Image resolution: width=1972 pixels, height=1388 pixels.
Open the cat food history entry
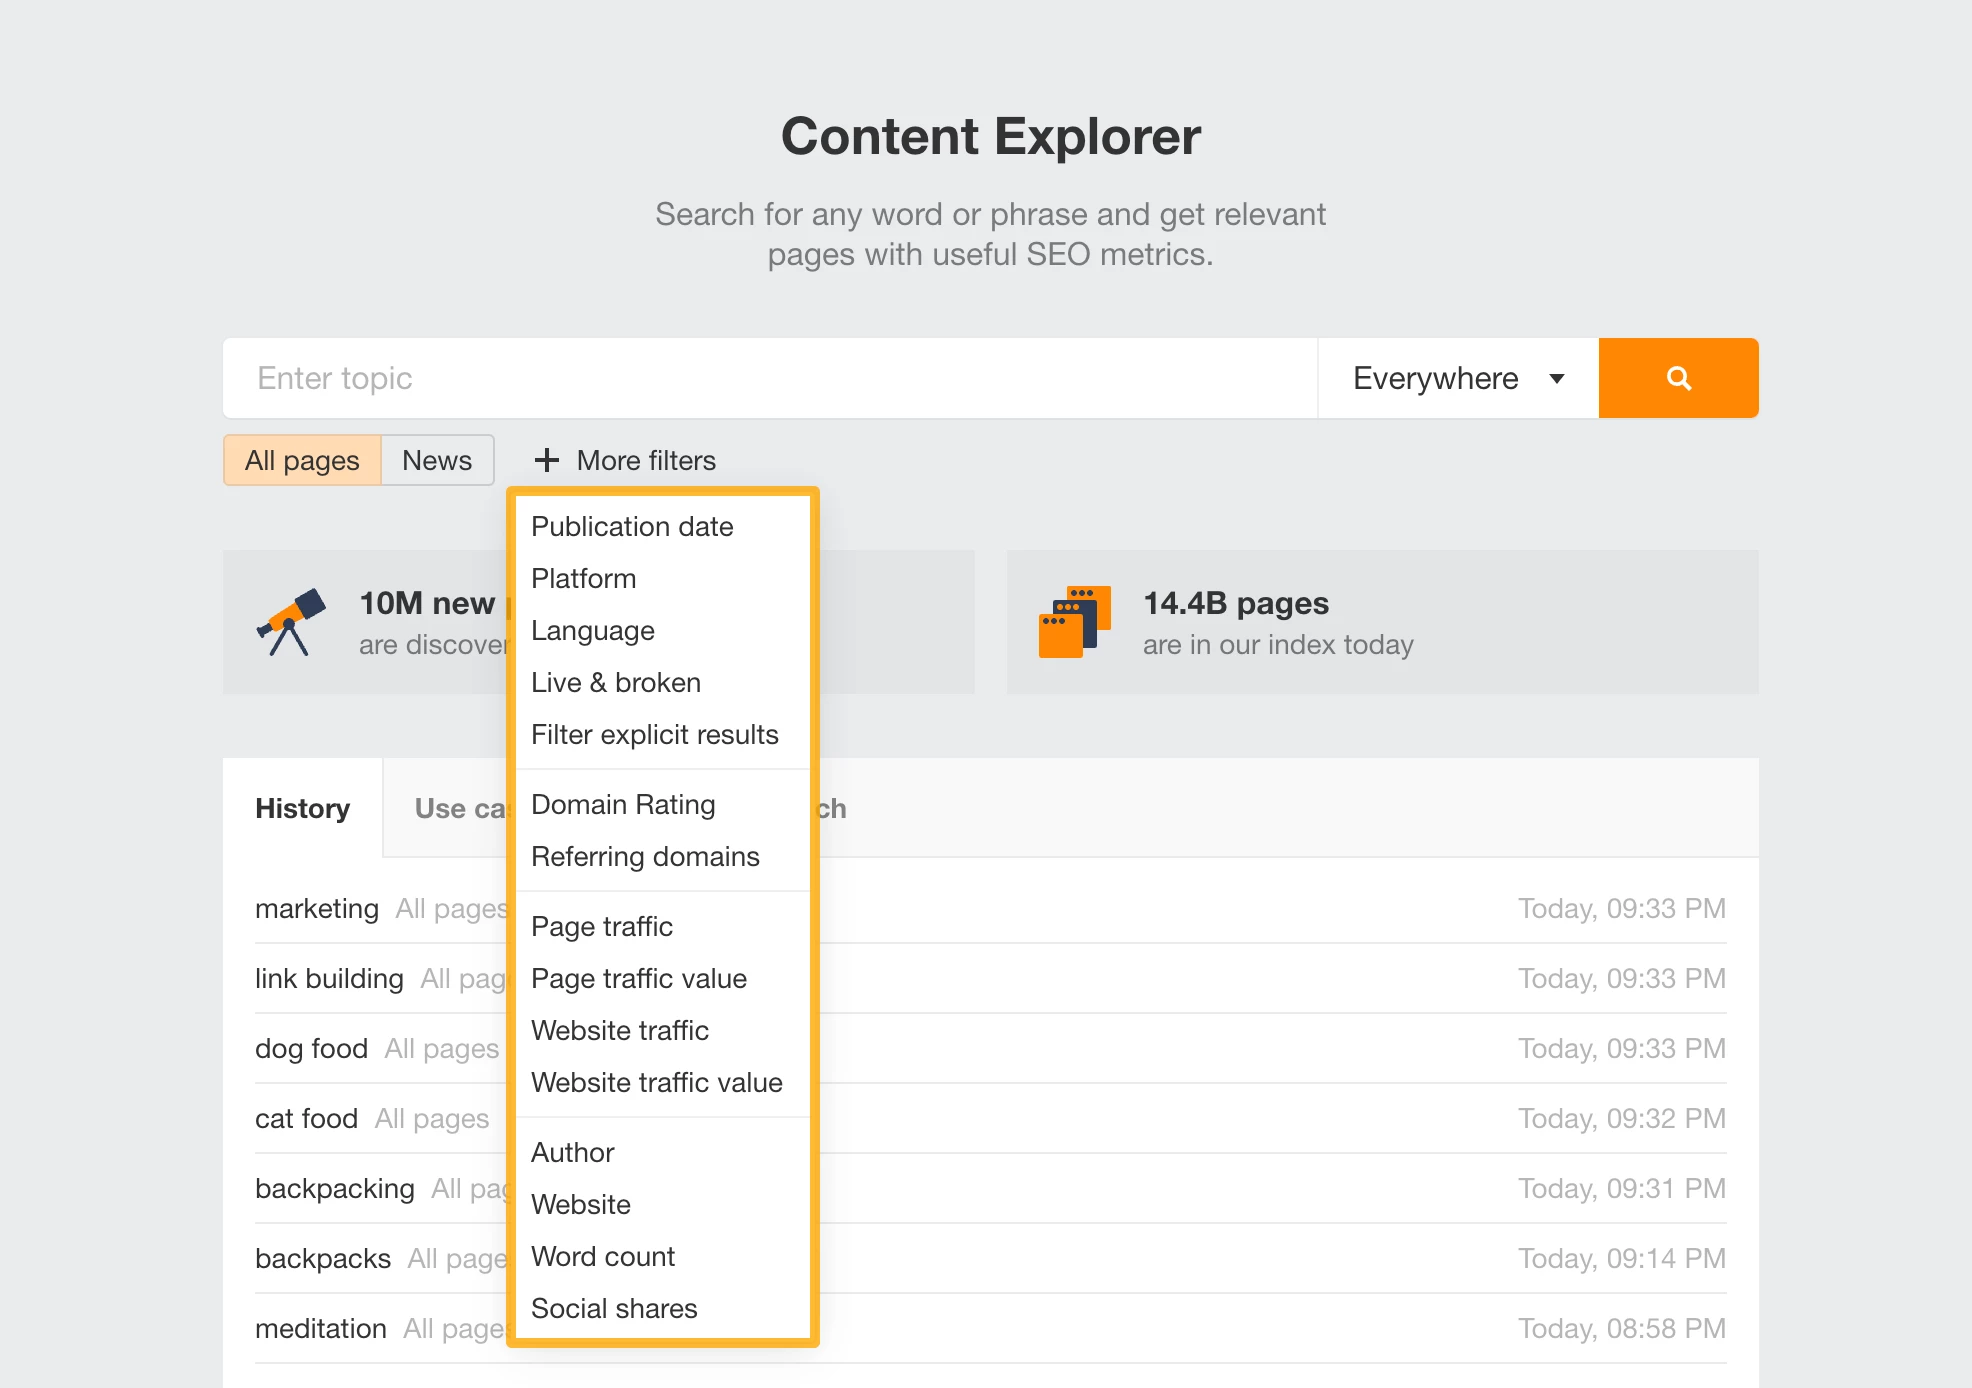pos(306,1119)
